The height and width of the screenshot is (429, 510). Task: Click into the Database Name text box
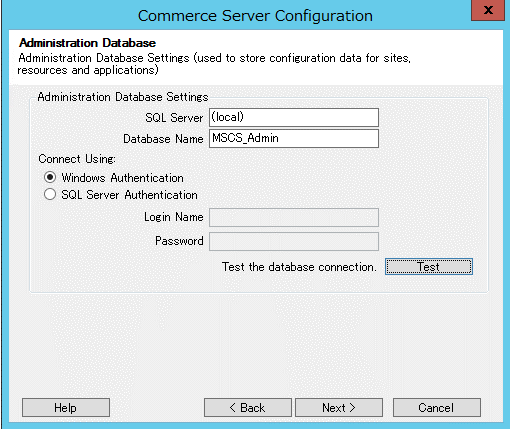tap(294, 138)
